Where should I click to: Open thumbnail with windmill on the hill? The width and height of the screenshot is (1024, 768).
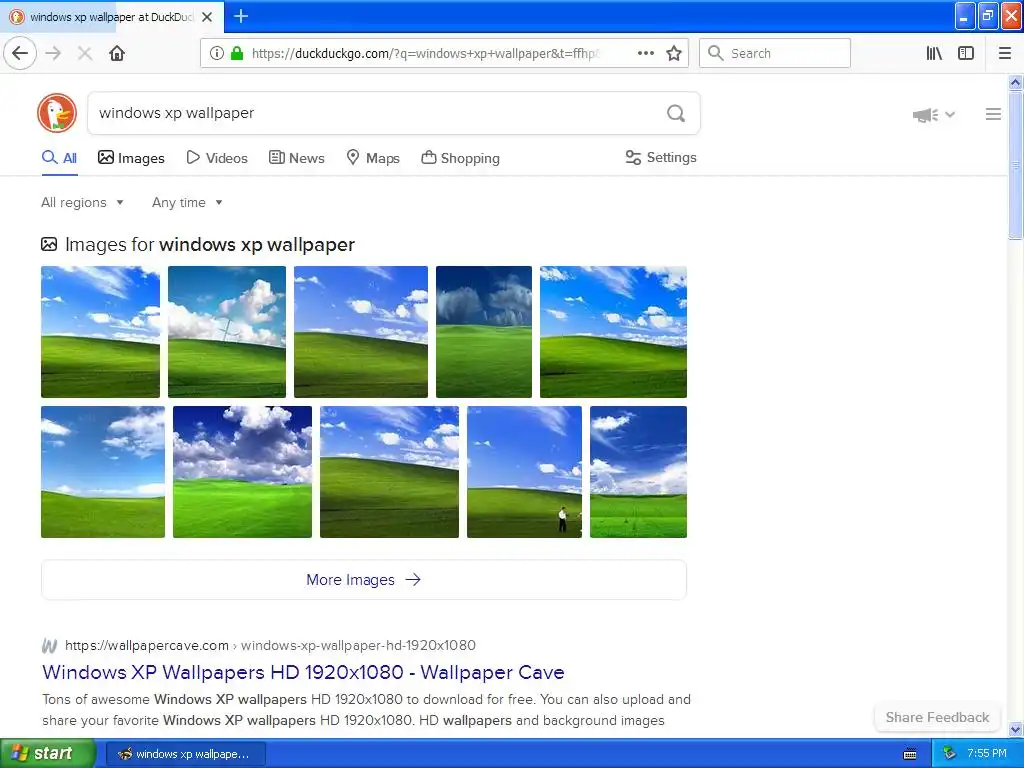[x=227, y=332]
